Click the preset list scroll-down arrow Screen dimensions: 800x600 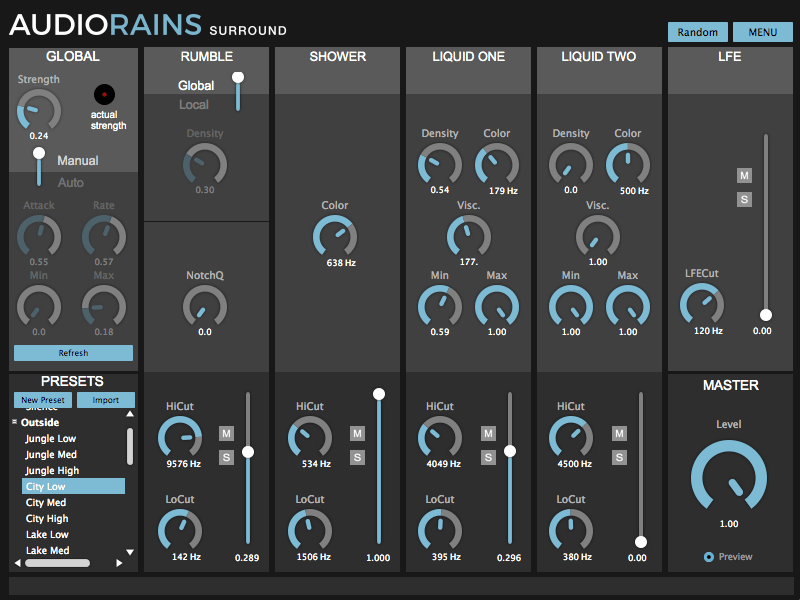click(130, 552)
